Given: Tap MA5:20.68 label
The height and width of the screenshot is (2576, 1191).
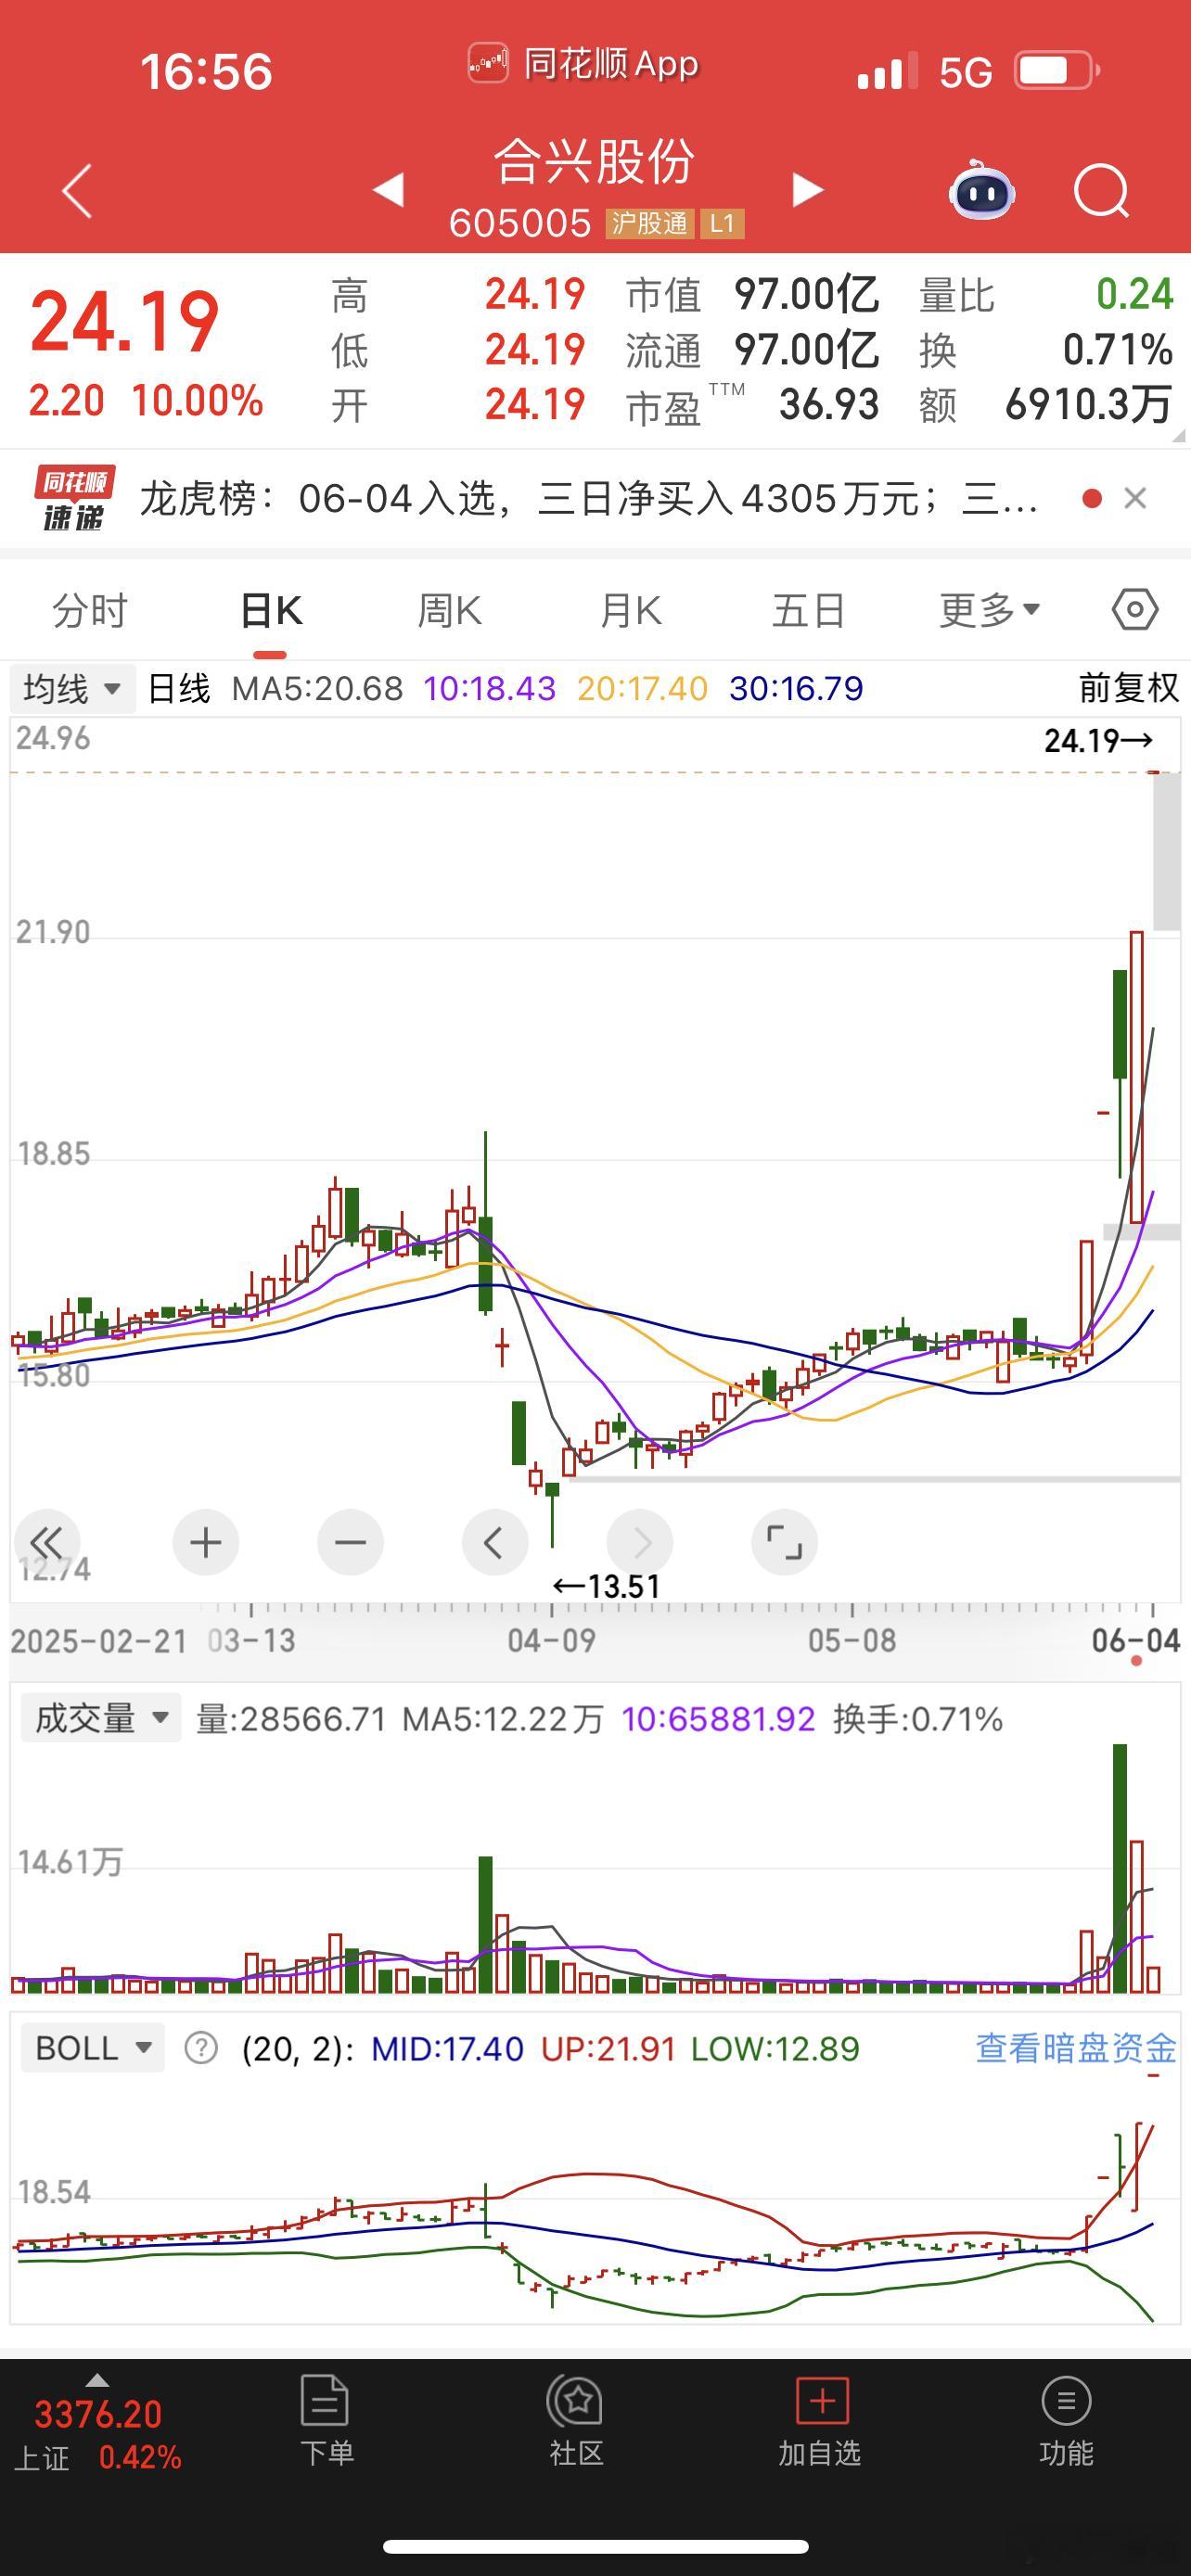Looking at the screenshot, I should [x=317, y=688].
